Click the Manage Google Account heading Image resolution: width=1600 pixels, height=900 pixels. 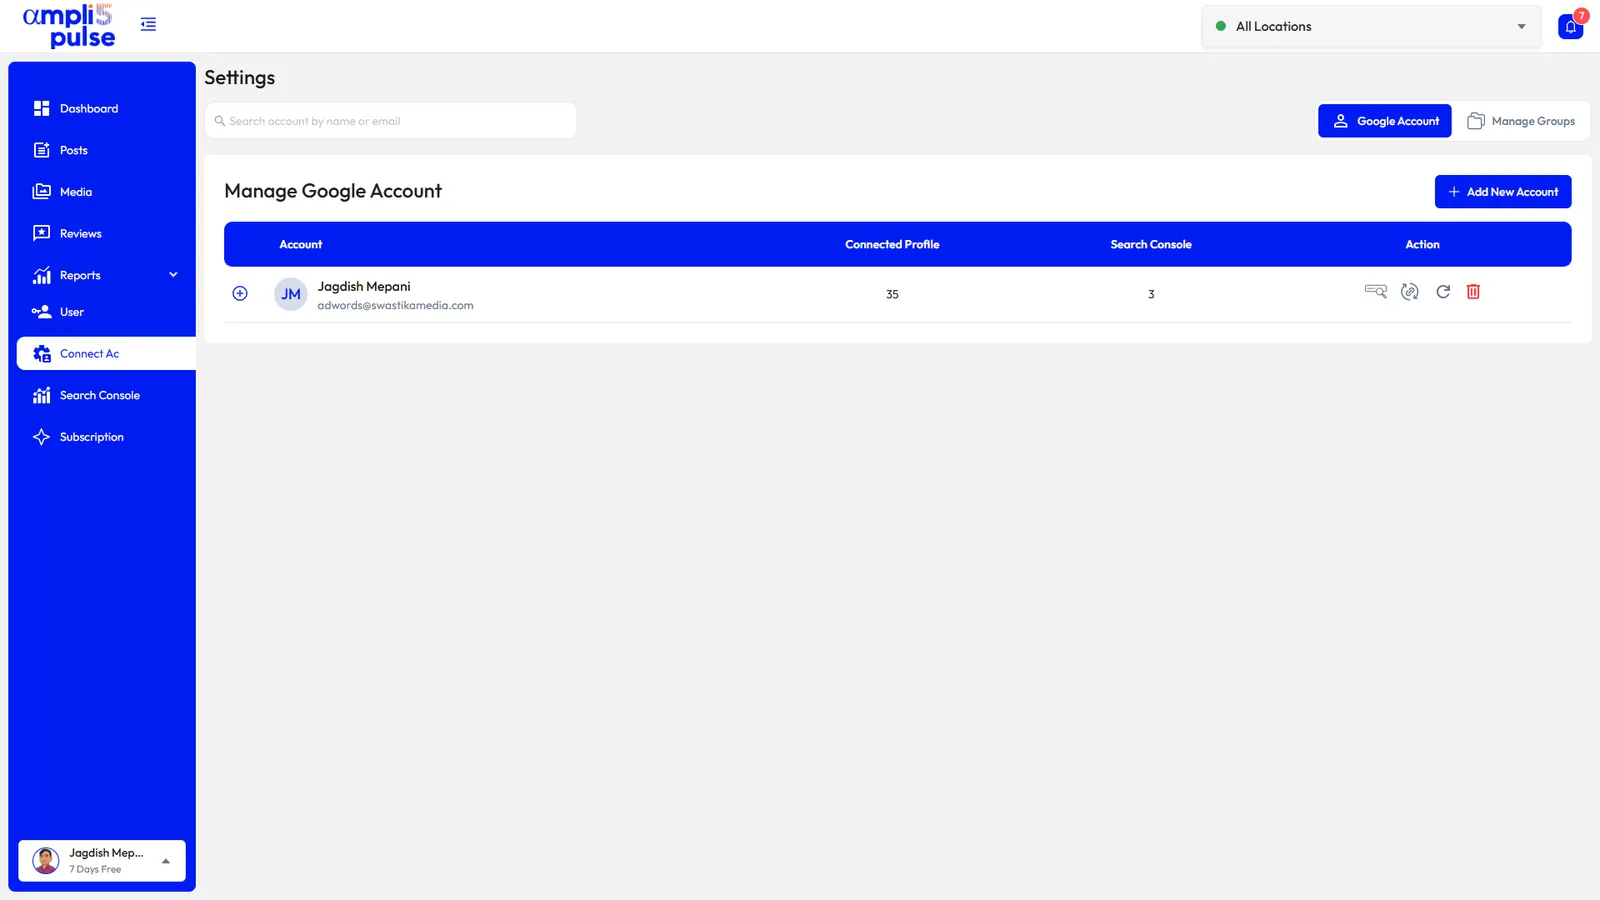coord(333,191)
